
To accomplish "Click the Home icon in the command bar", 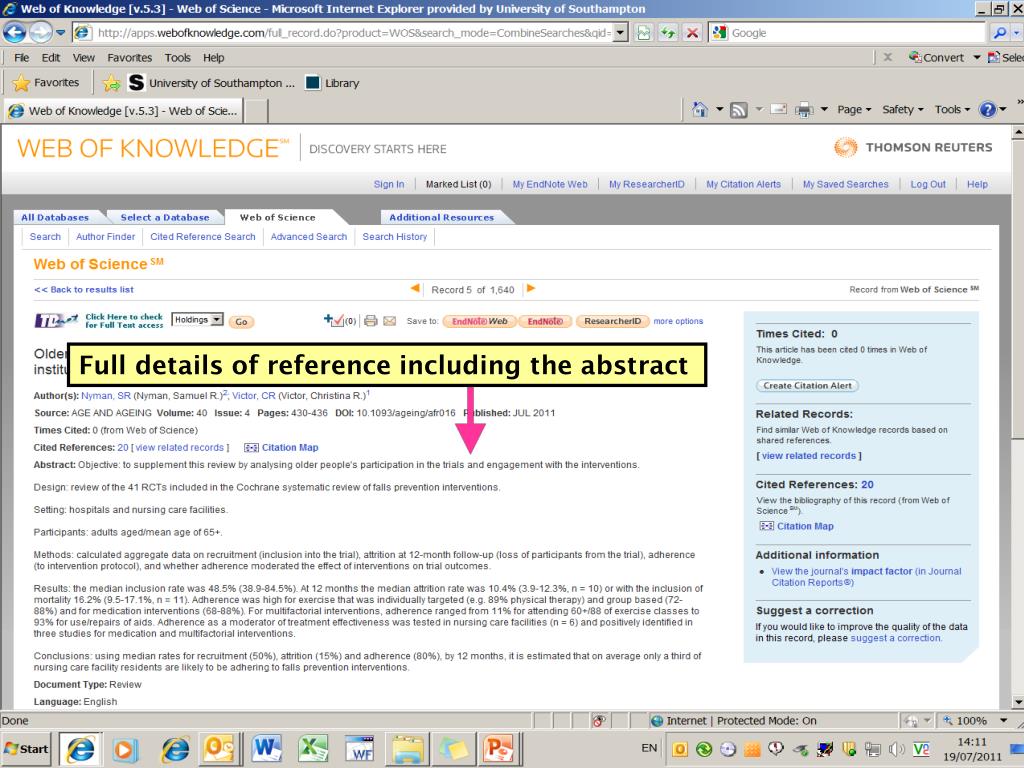I will coord(700,110).
